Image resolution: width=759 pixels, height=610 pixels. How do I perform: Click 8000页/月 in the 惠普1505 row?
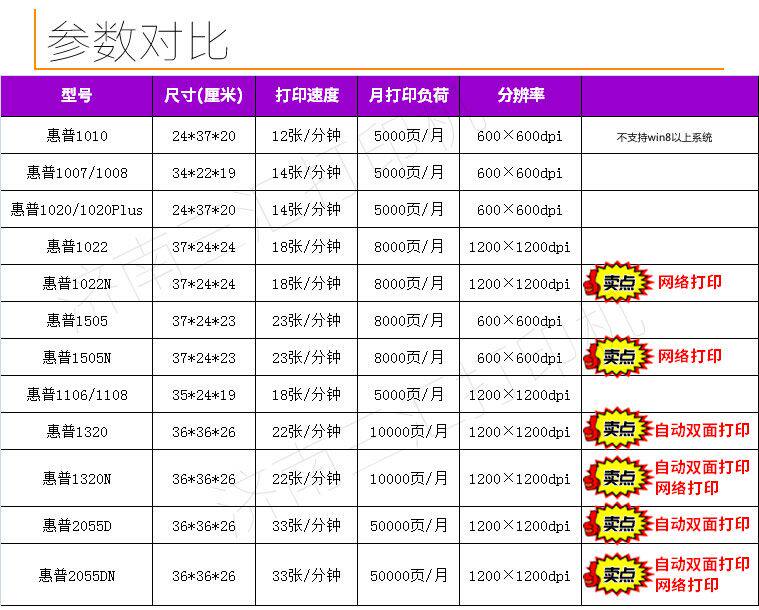coord(409,320)
